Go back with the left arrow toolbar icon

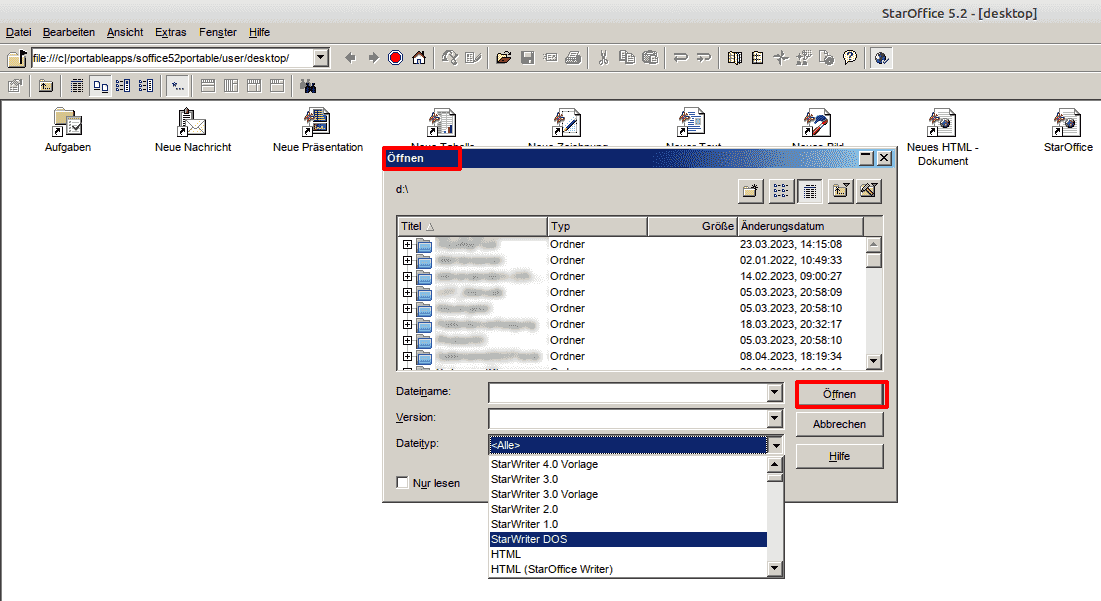coord(350,58)
